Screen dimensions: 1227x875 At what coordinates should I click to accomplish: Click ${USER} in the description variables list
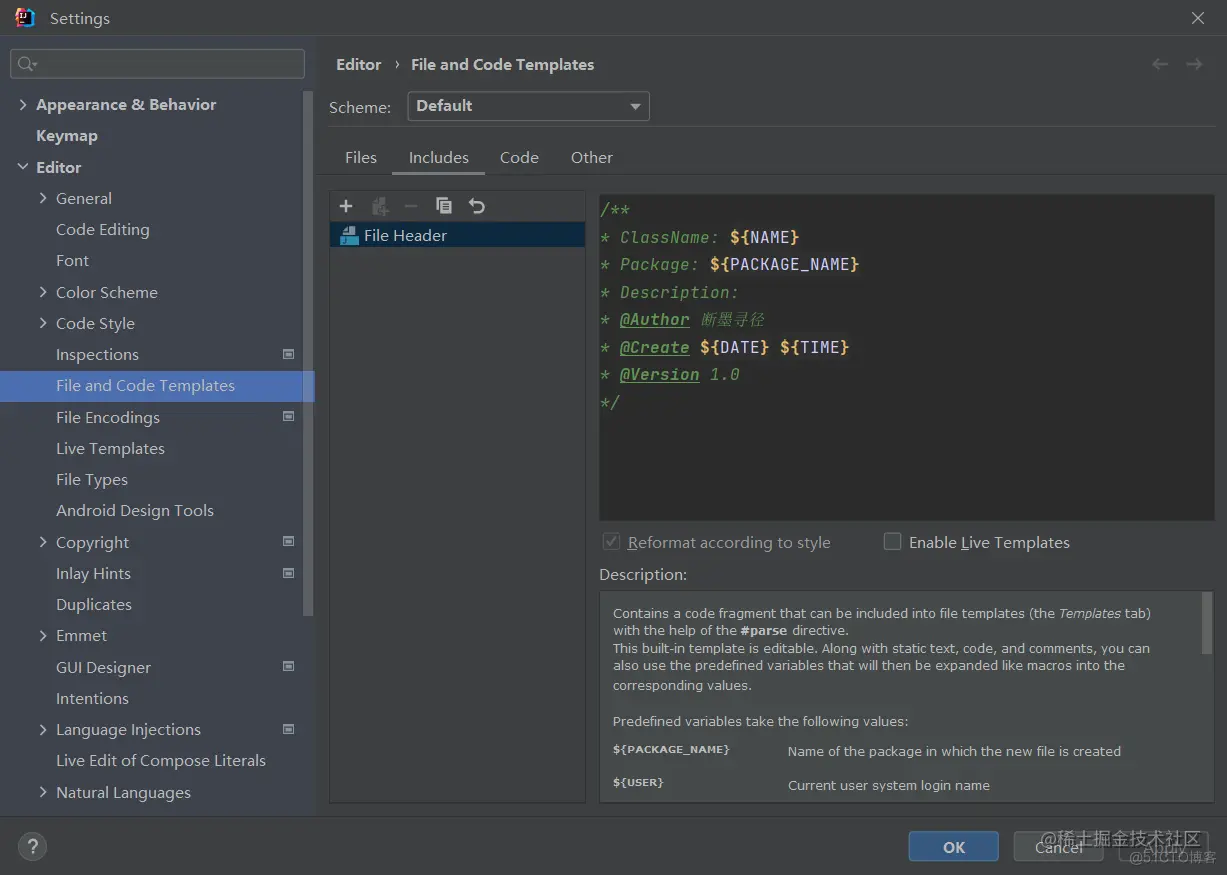click(638, 782)
